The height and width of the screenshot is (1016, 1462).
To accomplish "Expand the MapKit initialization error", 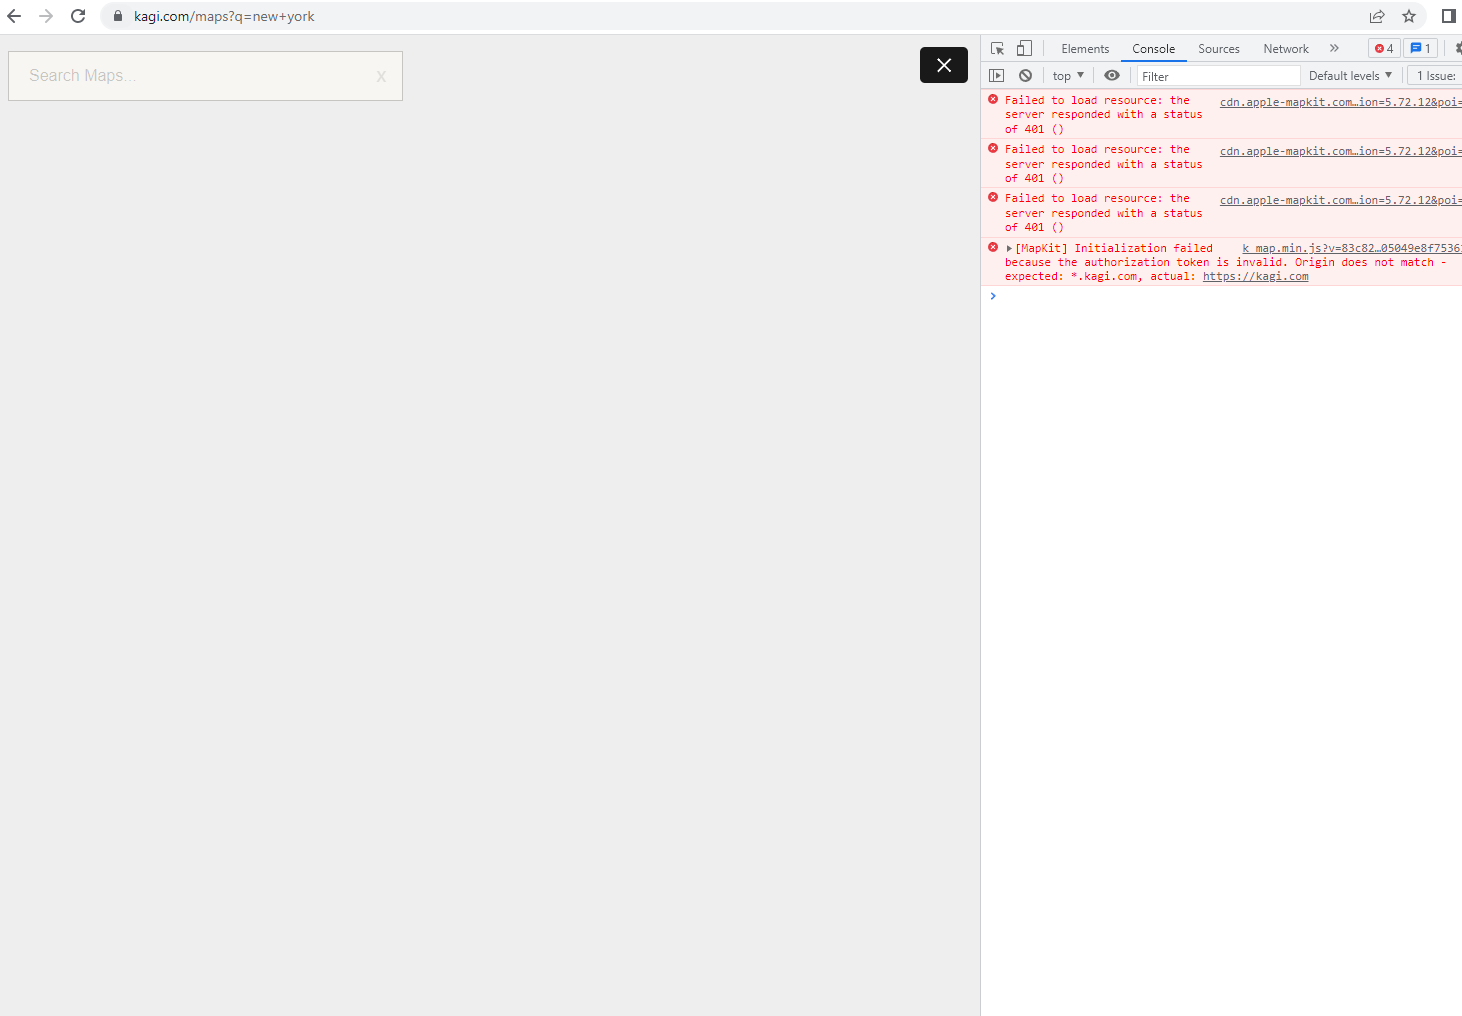I will 1009,248.
